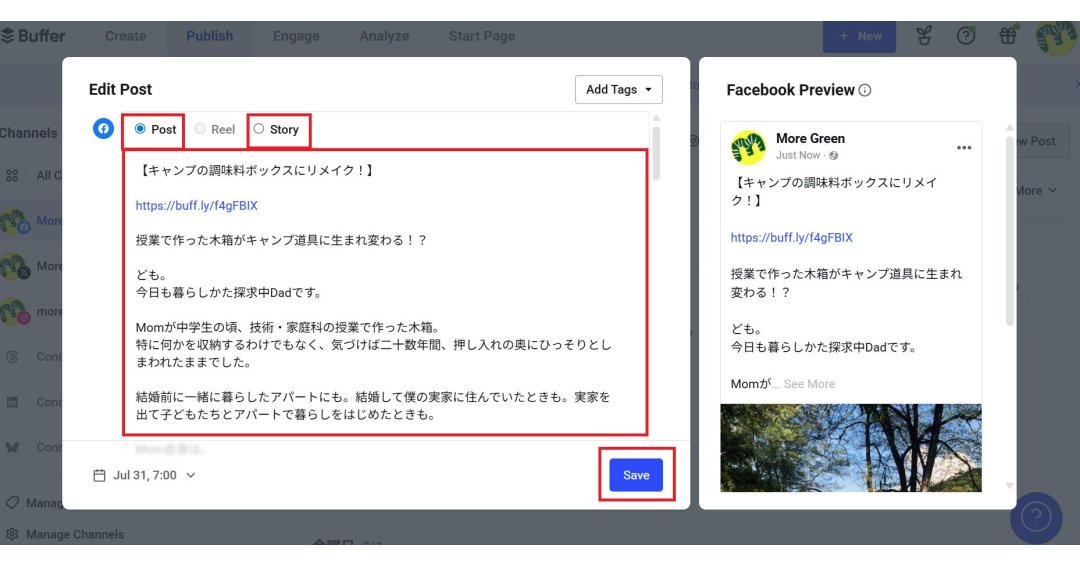Open the Add Tags dropdown
The image size is (1080, 566).
[x=619, y=90]
